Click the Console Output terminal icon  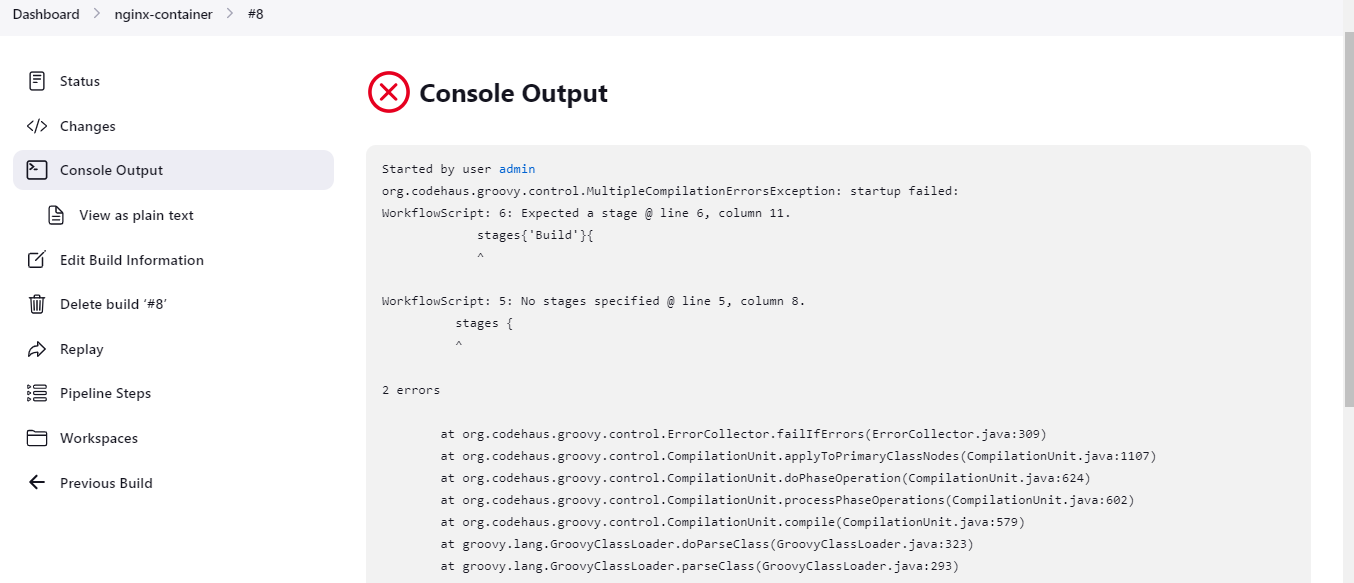click(37, 170)
